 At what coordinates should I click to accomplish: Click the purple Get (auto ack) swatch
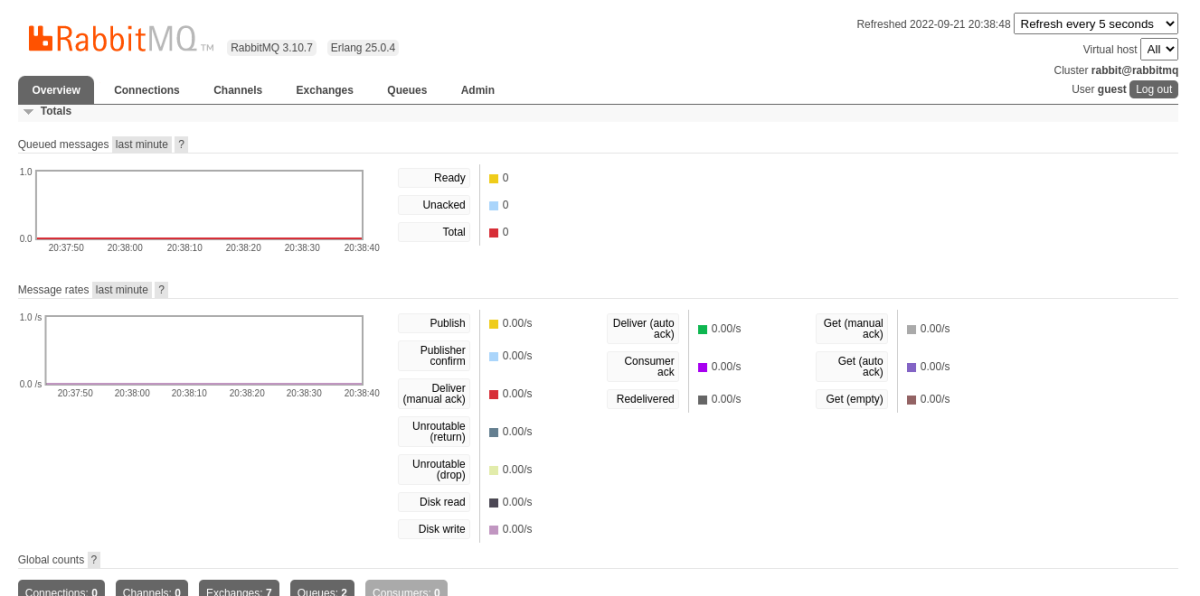click(x=912, y=367)
